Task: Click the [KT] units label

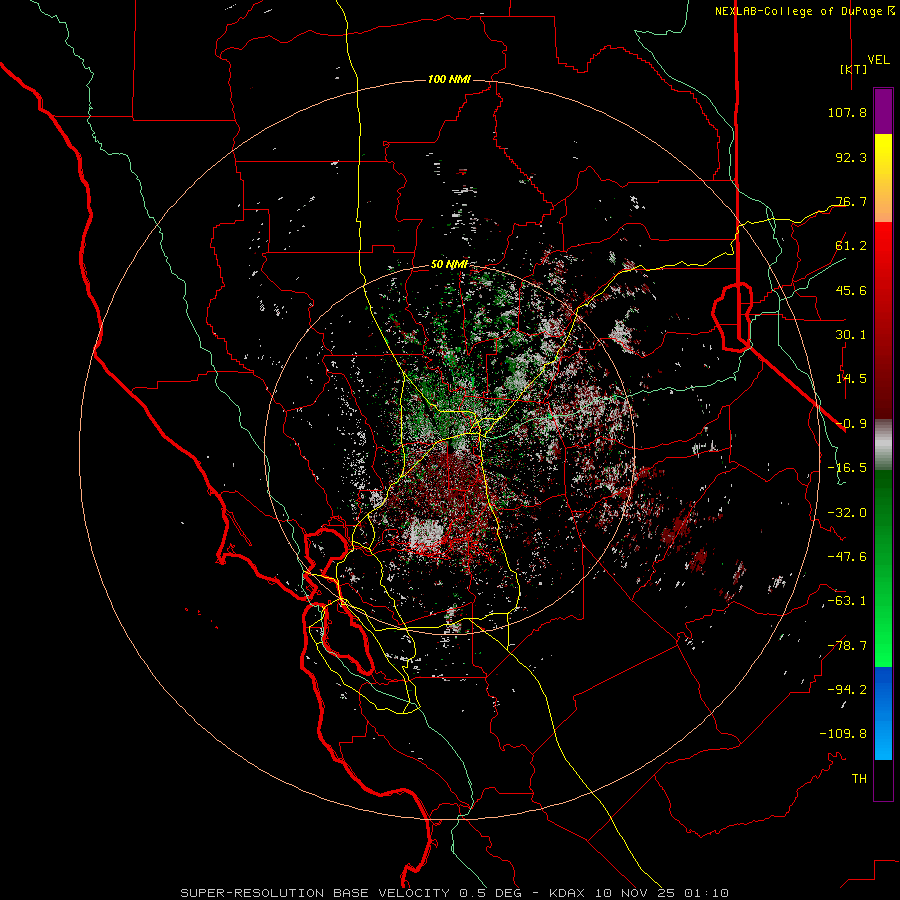Action: click(x=853, y=69)
